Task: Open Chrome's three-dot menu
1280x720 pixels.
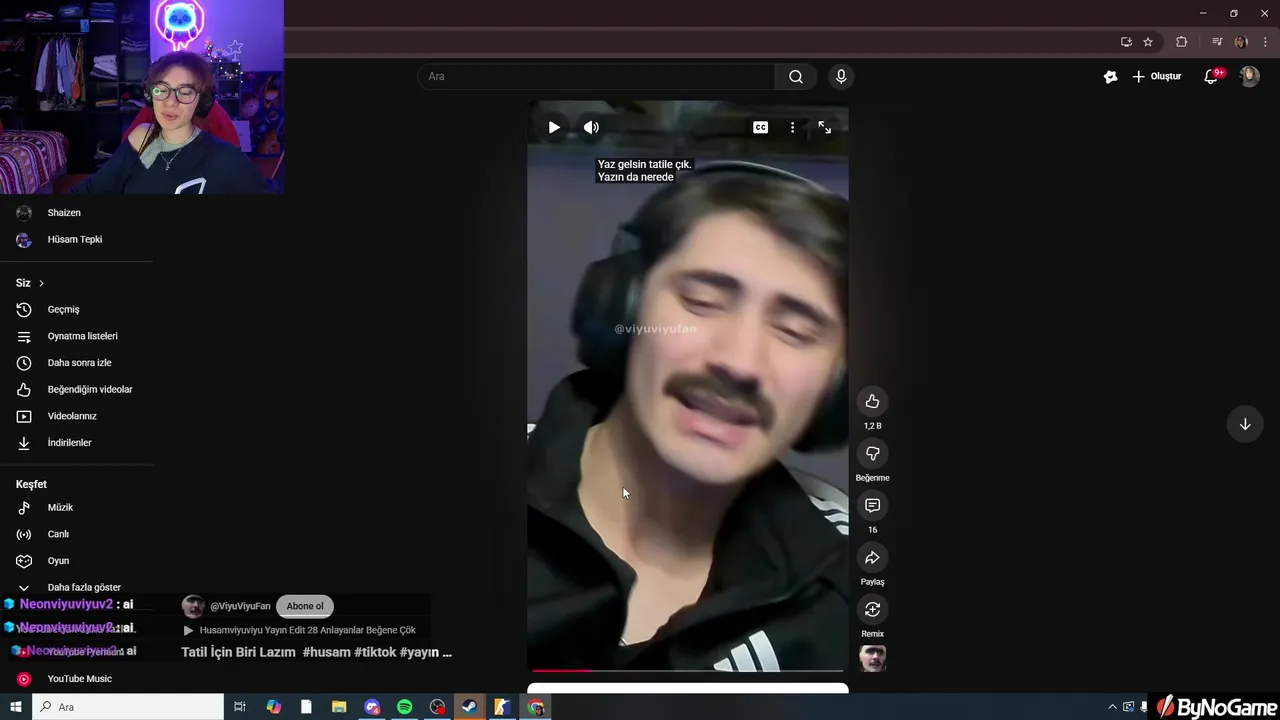Action: click(1265, 42)
